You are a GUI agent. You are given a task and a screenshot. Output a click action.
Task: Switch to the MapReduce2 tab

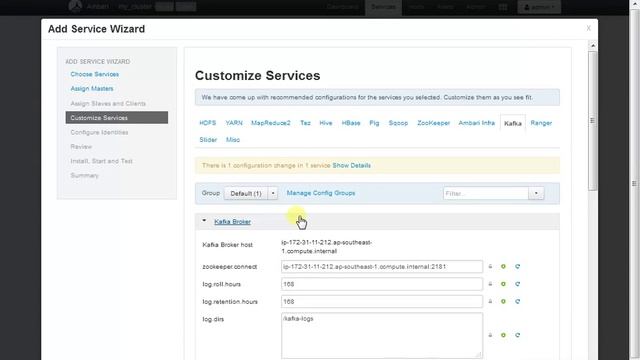coord(271,123)
